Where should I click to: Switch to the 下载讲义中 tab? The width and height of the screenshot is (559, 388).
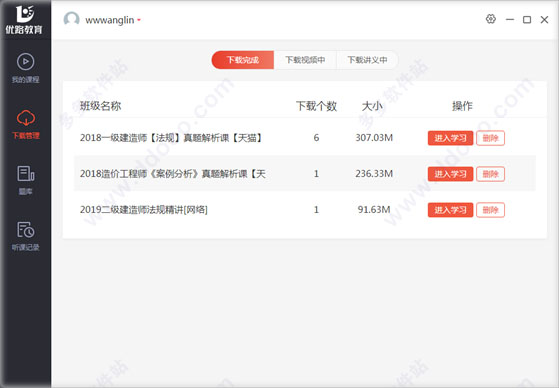point(367,60)
